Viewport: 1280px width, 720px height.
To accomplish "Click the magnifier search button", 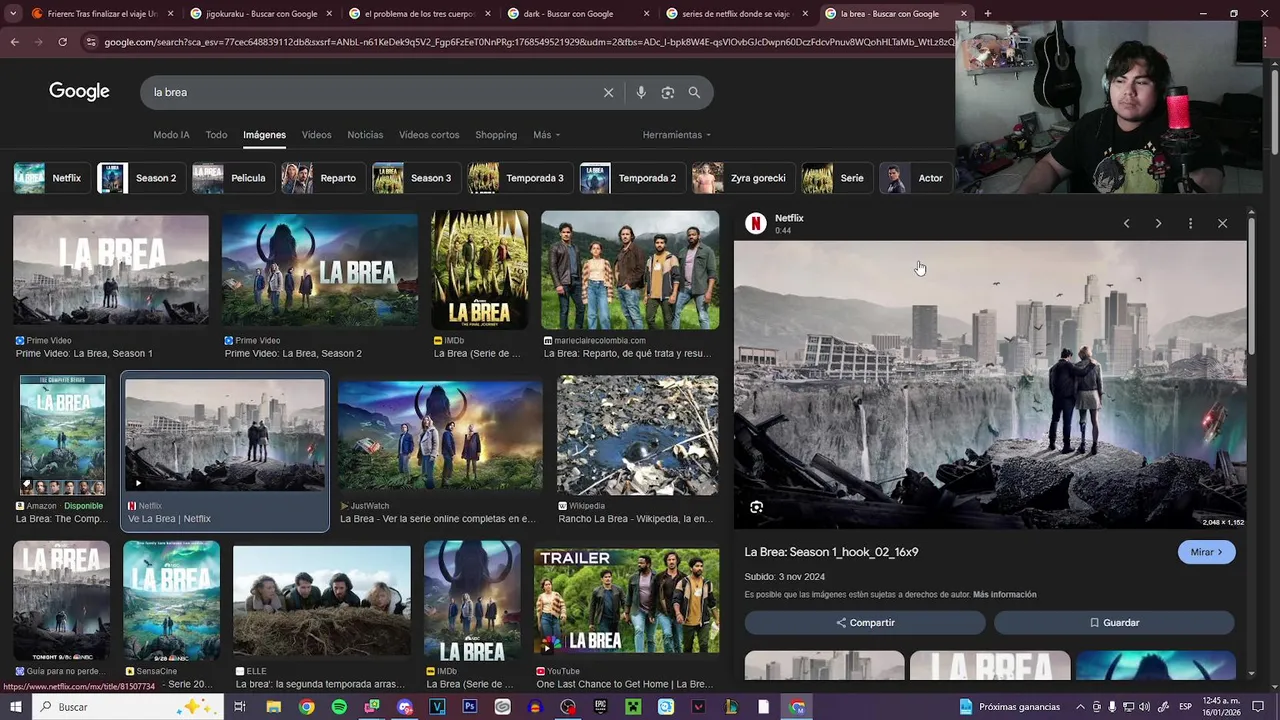I will [x=694, y=92].
